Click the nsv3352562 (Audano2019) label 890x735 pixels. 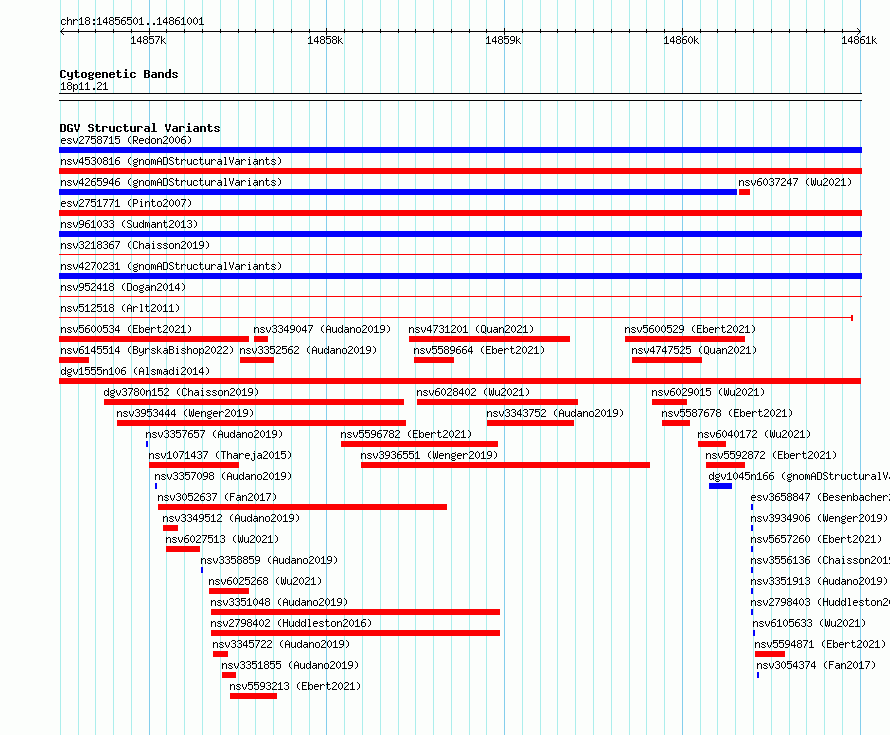tap(308, 350)
